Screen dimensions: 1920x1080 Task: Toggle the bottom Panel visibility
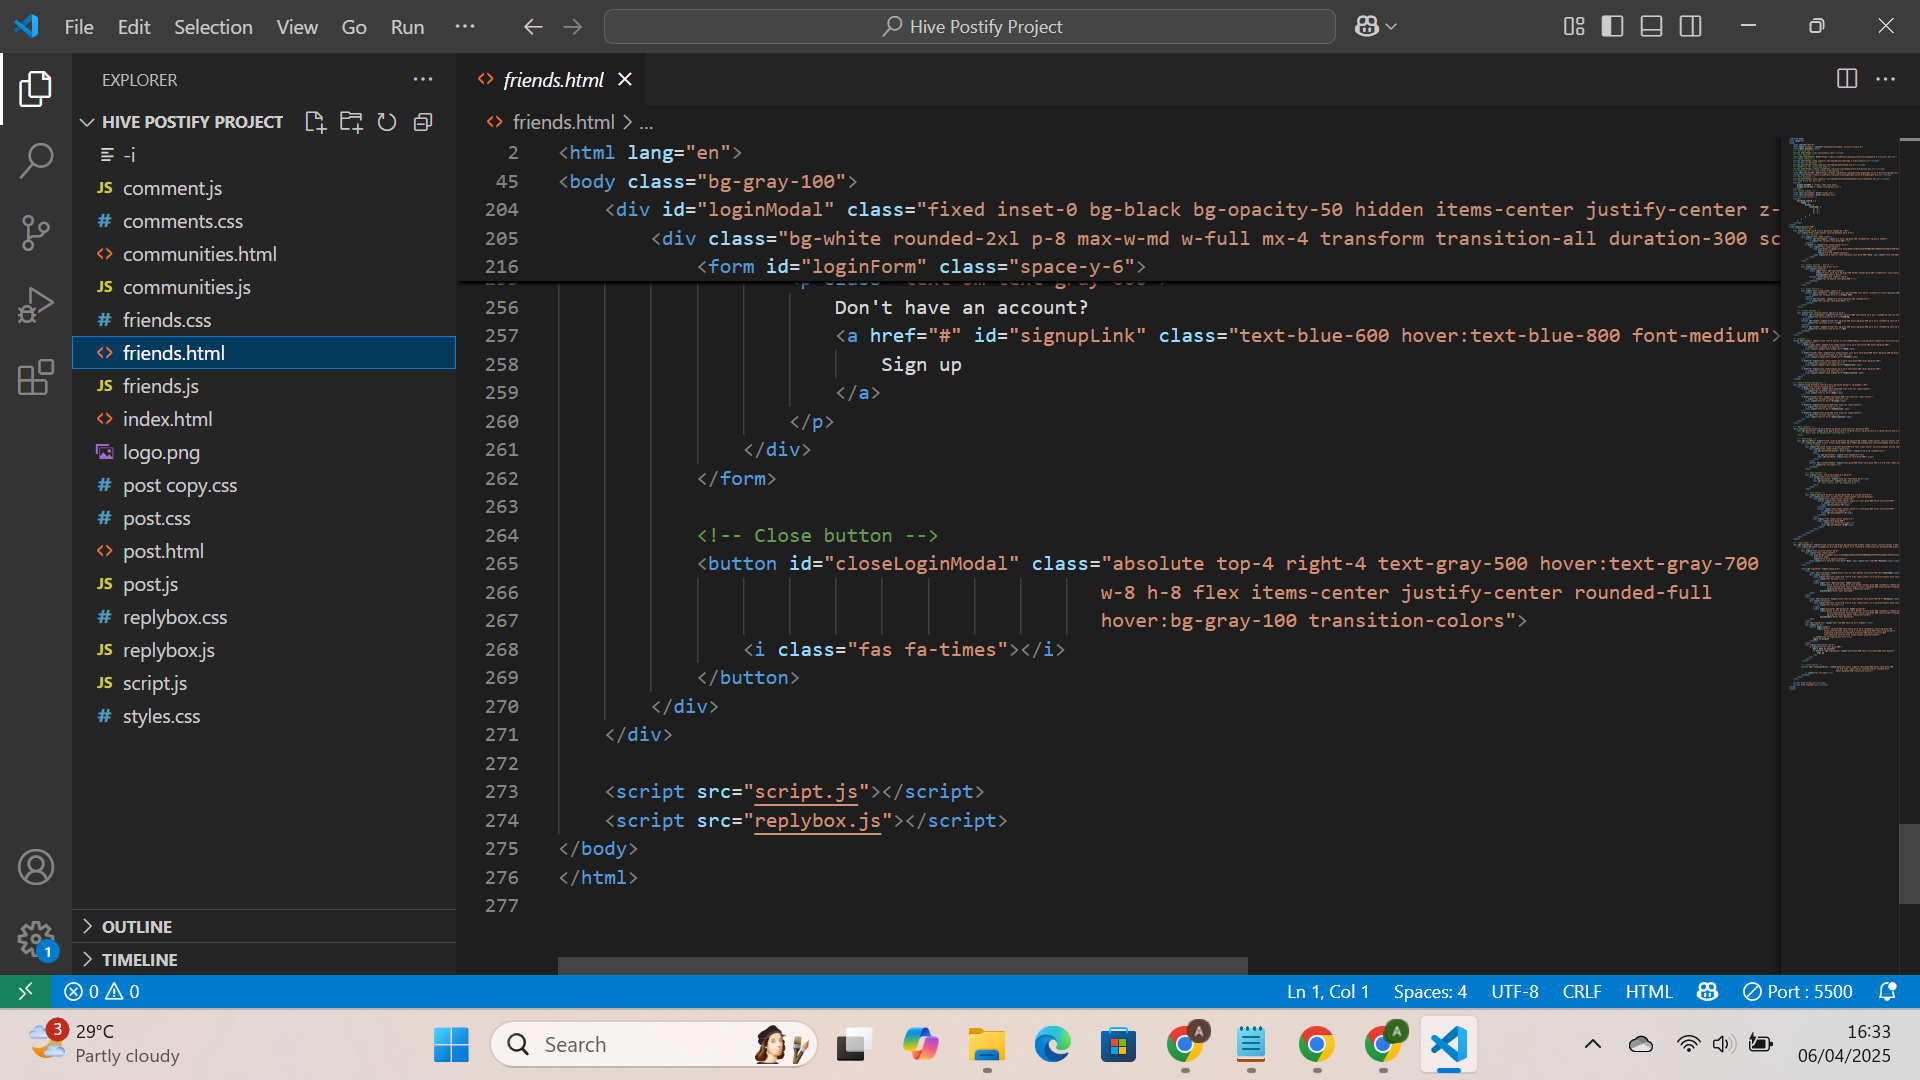click(1652, 27)
